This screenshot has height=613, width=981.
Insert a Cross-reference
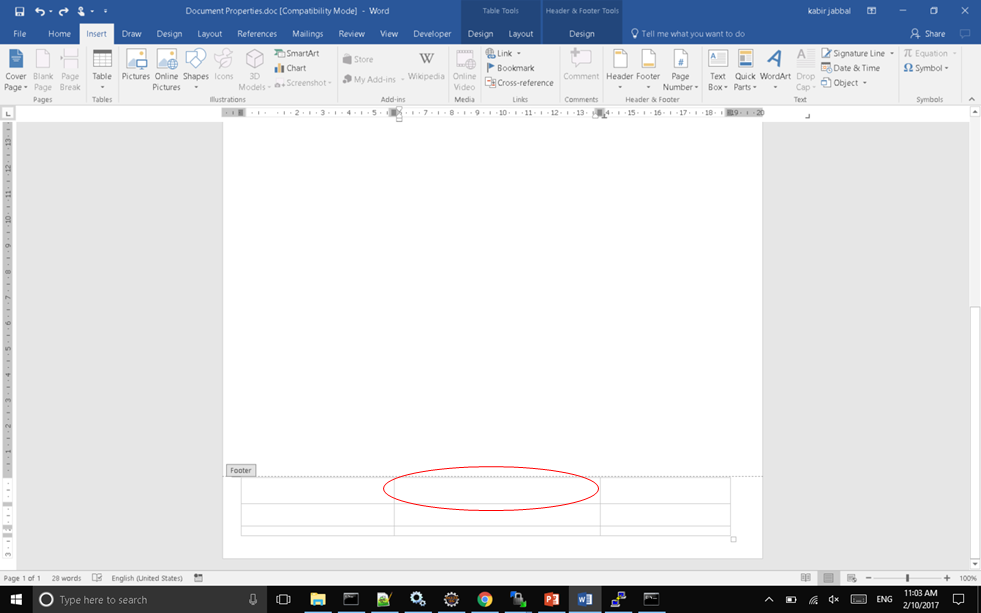[519, 82]
